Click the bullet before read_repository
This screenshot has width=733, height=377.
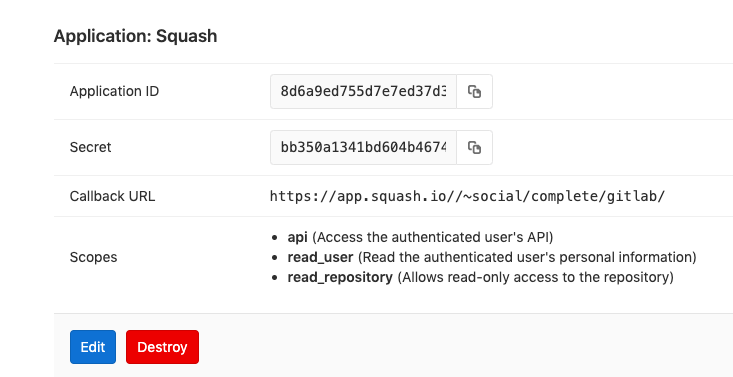tap(275, 278)
